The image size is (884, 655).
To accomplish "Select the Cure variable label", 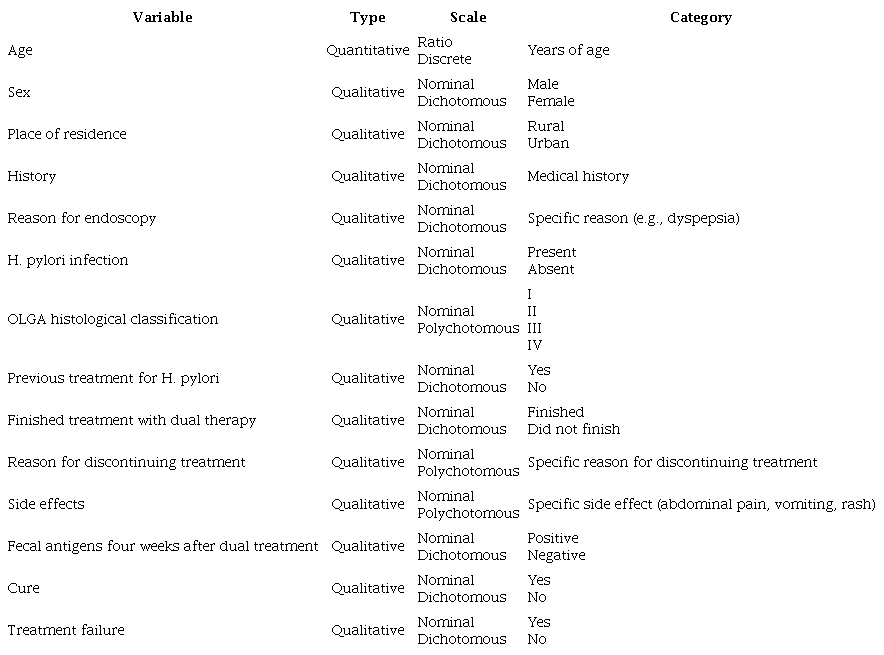I will (23, 588).
